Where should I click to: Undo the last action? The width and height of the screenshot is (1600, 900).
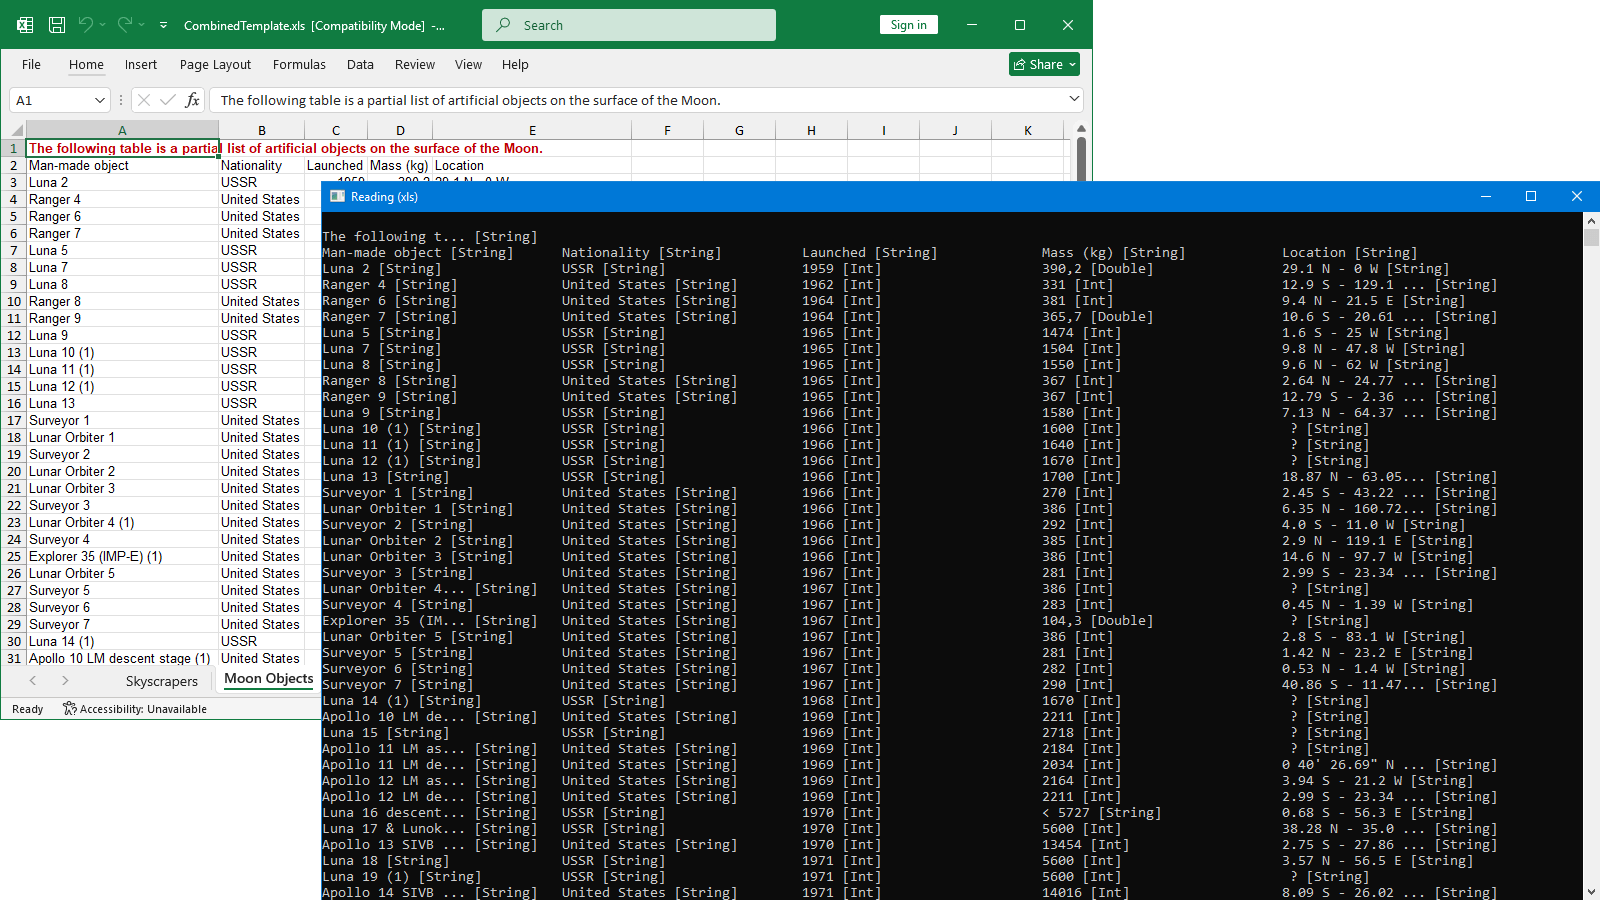click(x=85, y=25)
